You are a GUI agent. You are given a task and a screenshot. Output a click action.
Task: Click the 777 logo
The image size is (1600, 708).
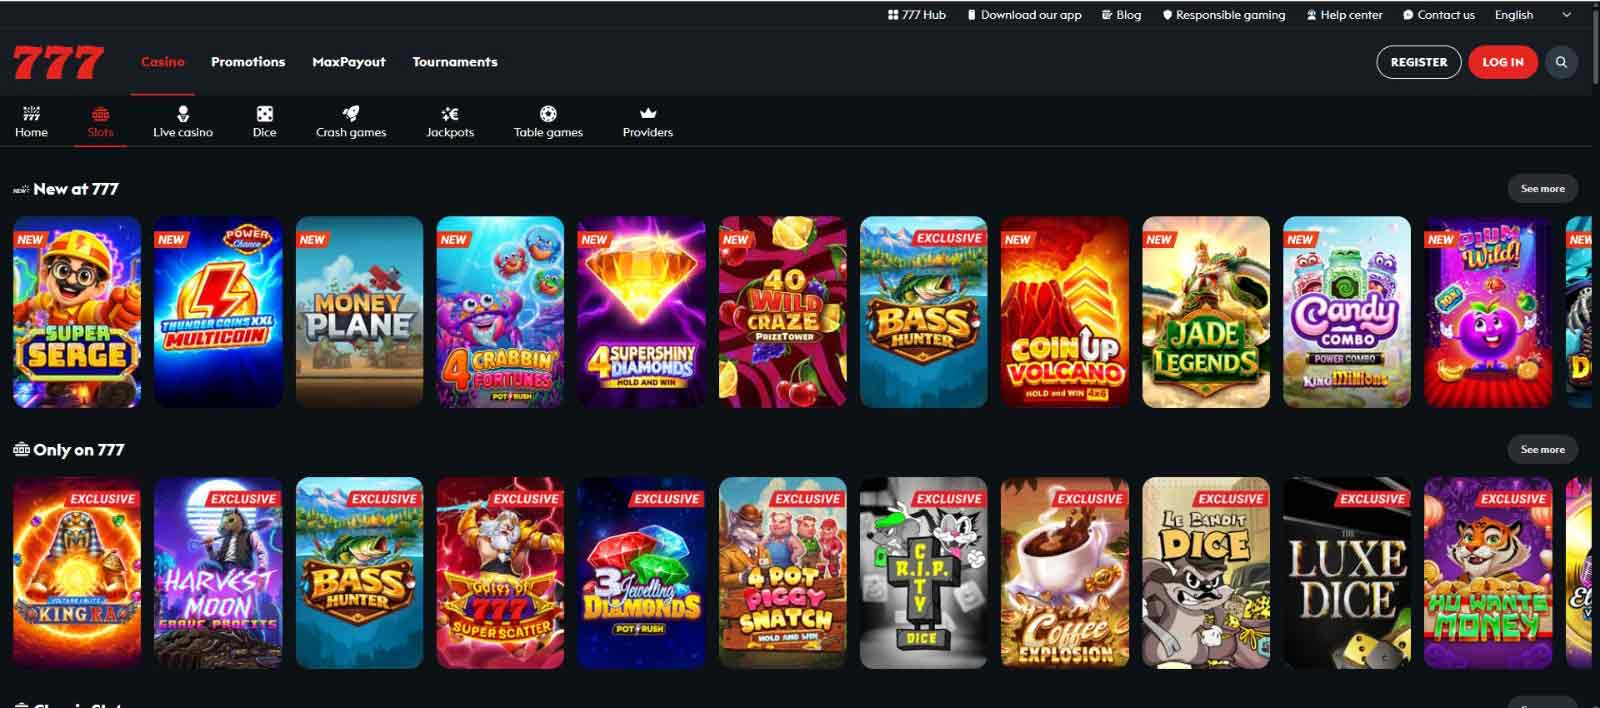[58, 62]
